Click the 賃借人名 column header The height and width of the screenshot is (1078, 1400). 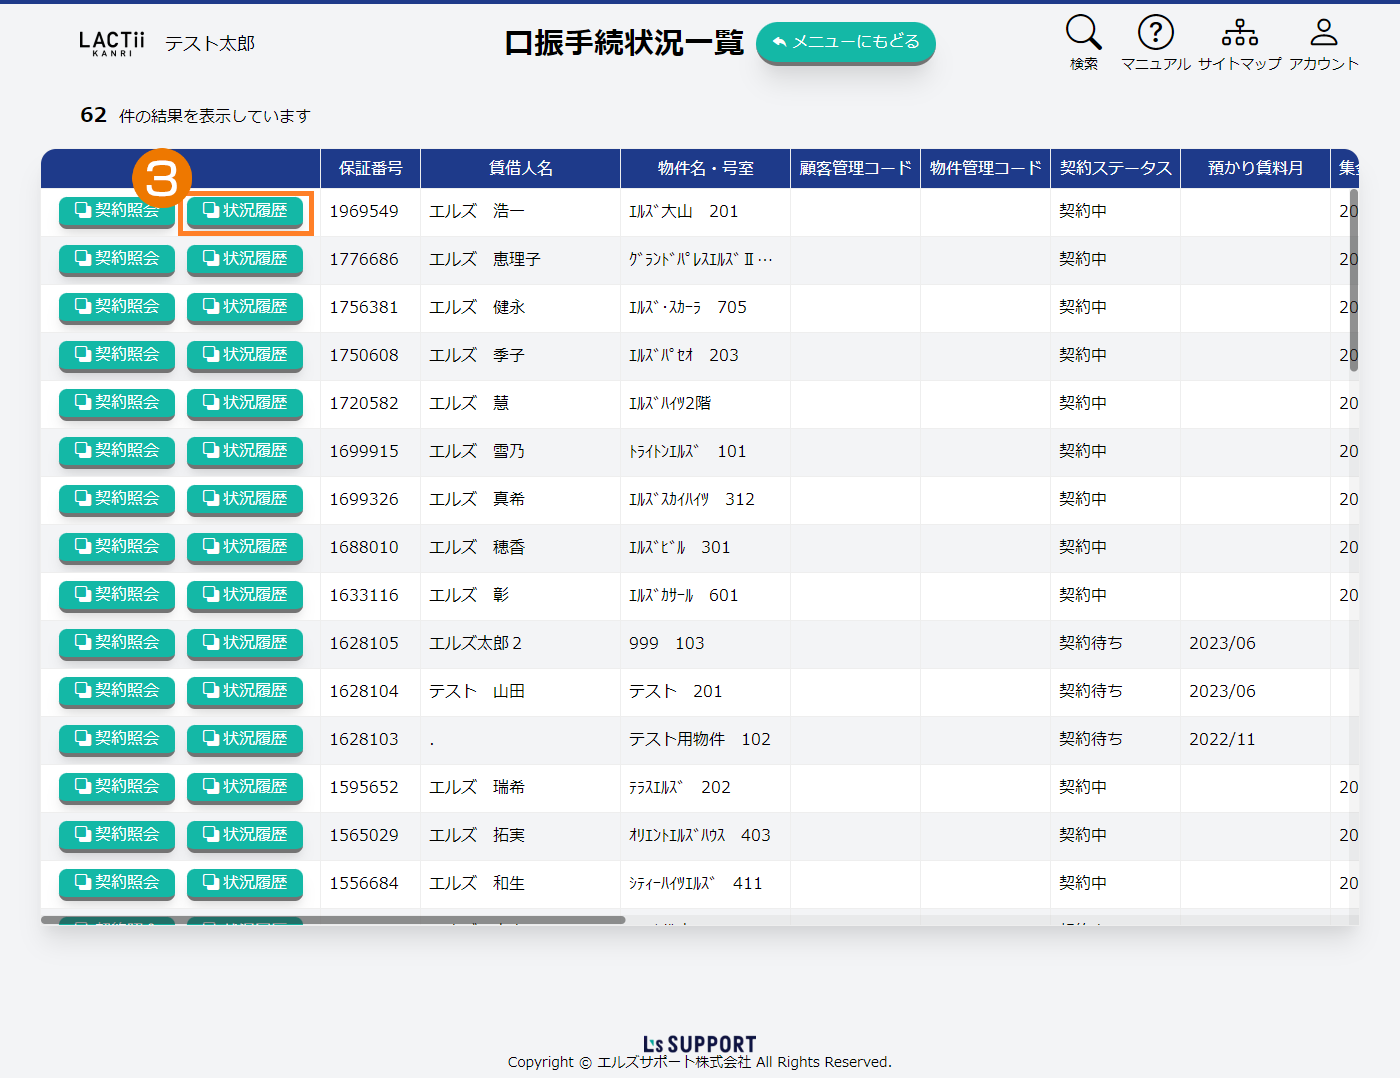pos(520,168)
